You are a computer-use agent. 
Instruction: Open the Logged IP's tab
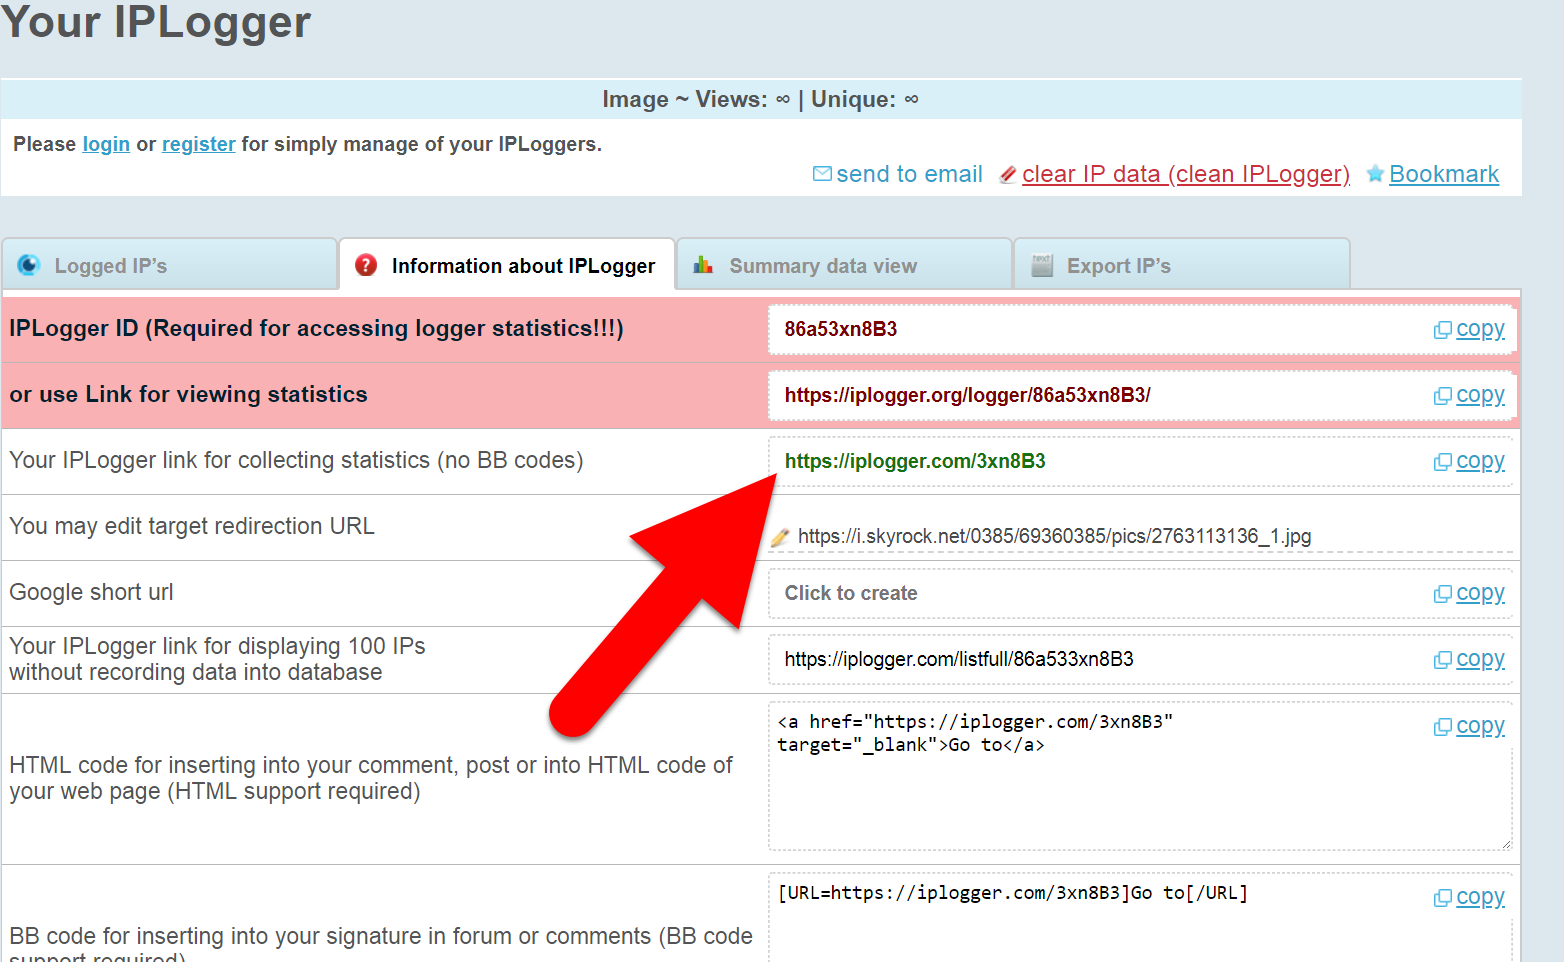(170, 265)
